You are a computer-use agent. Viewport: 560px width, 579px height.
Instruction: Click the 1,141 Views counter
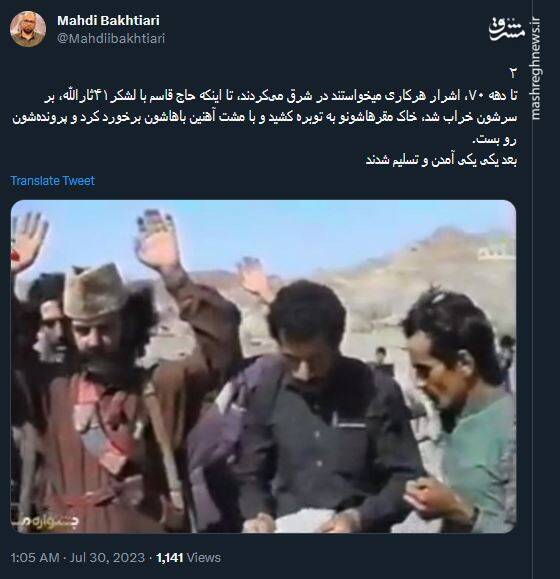pyautogui.click(x=188, y=558)
